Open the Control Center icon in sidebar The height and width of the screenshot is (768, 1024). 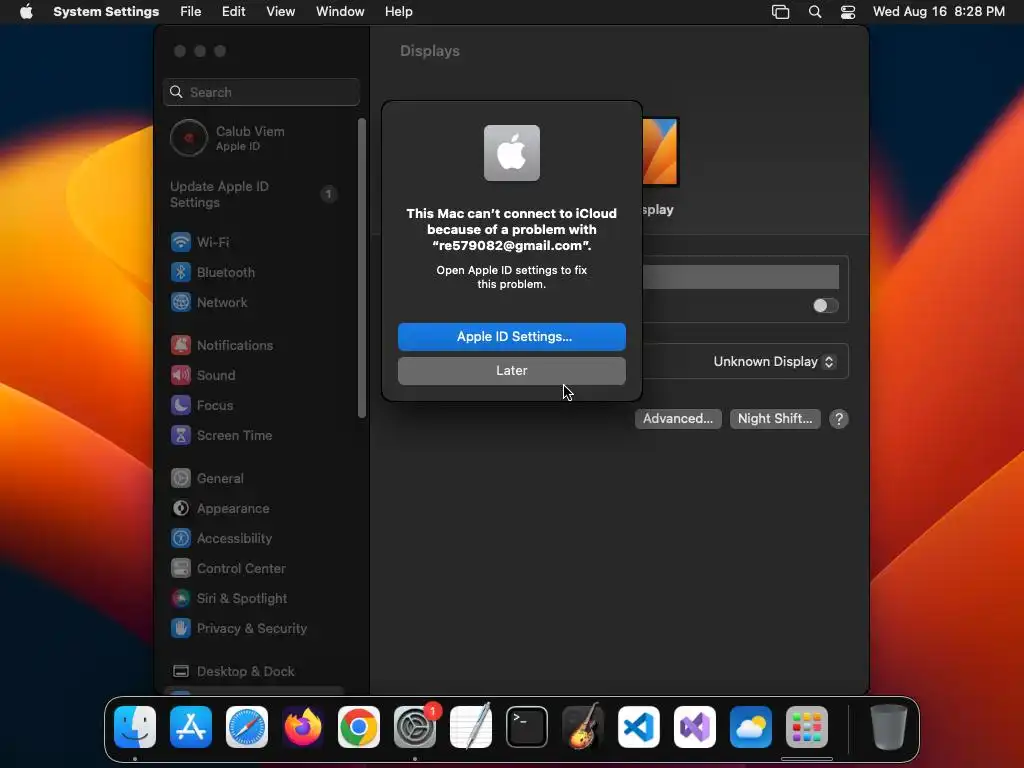[x=181, y=569]
